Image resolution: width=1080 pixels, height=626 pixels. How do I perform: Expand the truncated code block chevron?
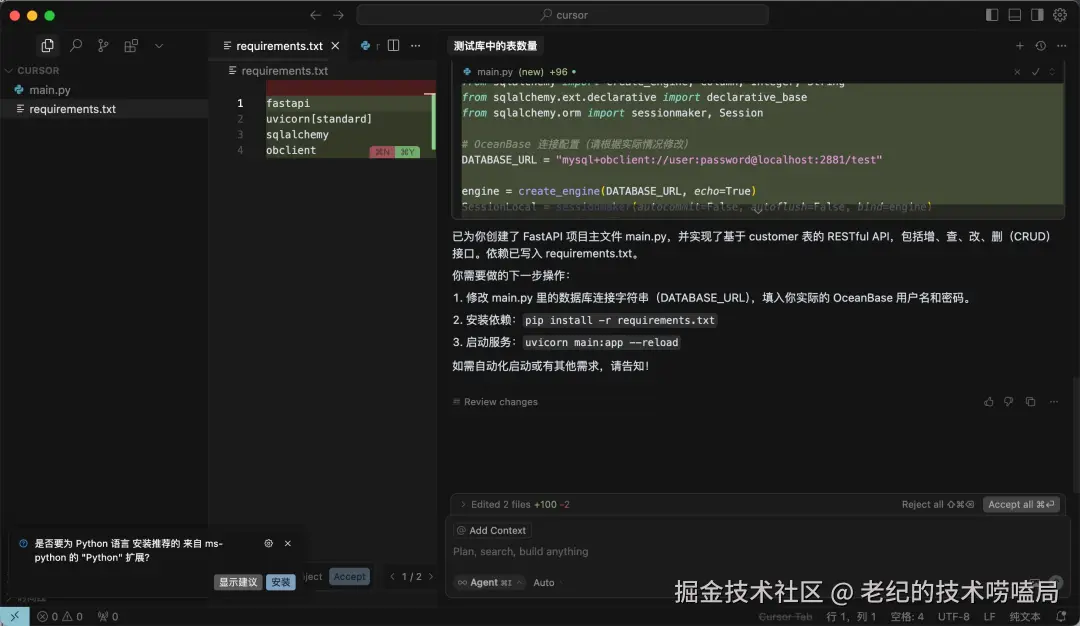(758, 209)
